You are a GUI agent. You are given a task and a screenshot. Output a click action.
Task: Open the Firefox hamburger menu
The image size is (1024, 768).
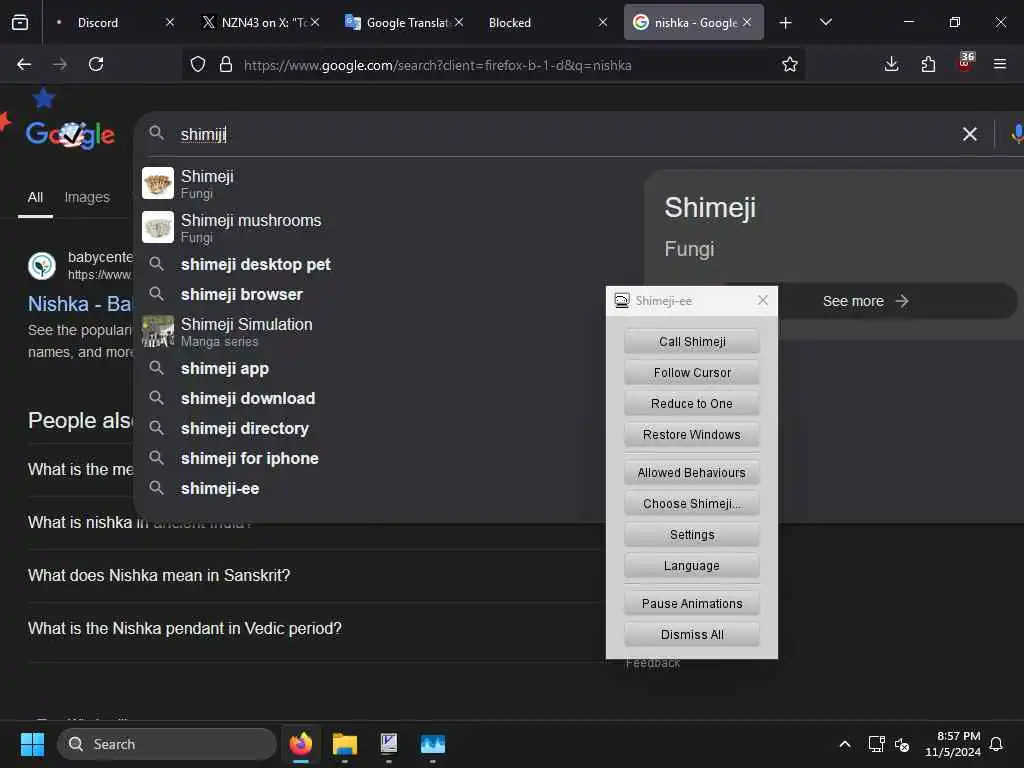1000,64
